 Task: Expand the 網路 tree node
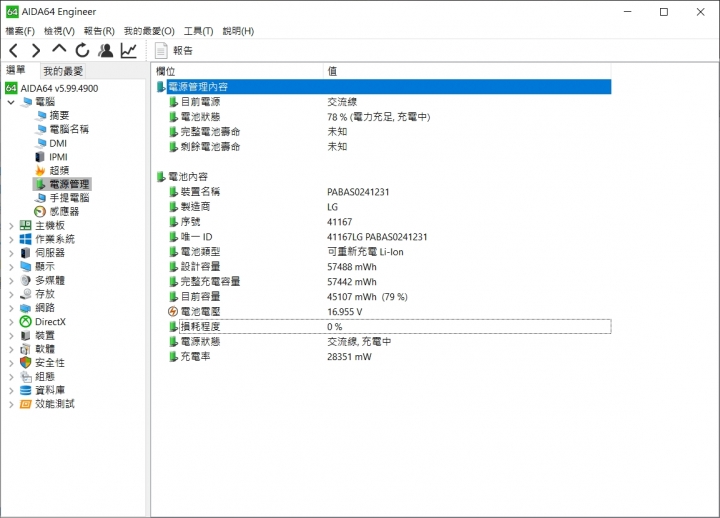11,308
